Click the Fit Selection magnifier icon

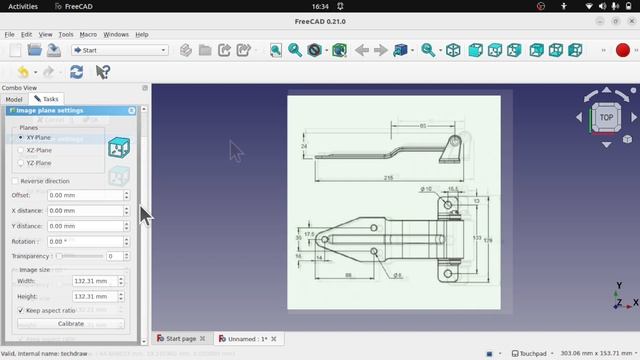pos(295,50)
